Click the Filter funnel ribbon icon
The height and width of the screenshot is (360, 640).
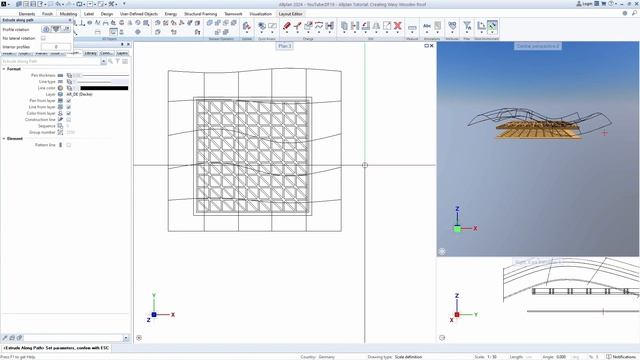(x=467, y=26)
